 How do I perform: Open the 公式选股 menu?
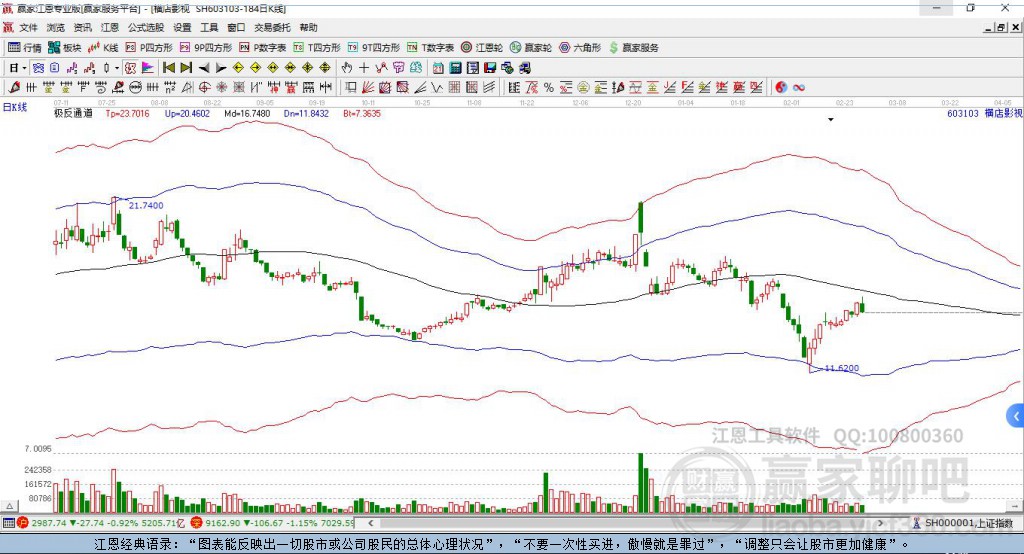[x=146, y=27]
